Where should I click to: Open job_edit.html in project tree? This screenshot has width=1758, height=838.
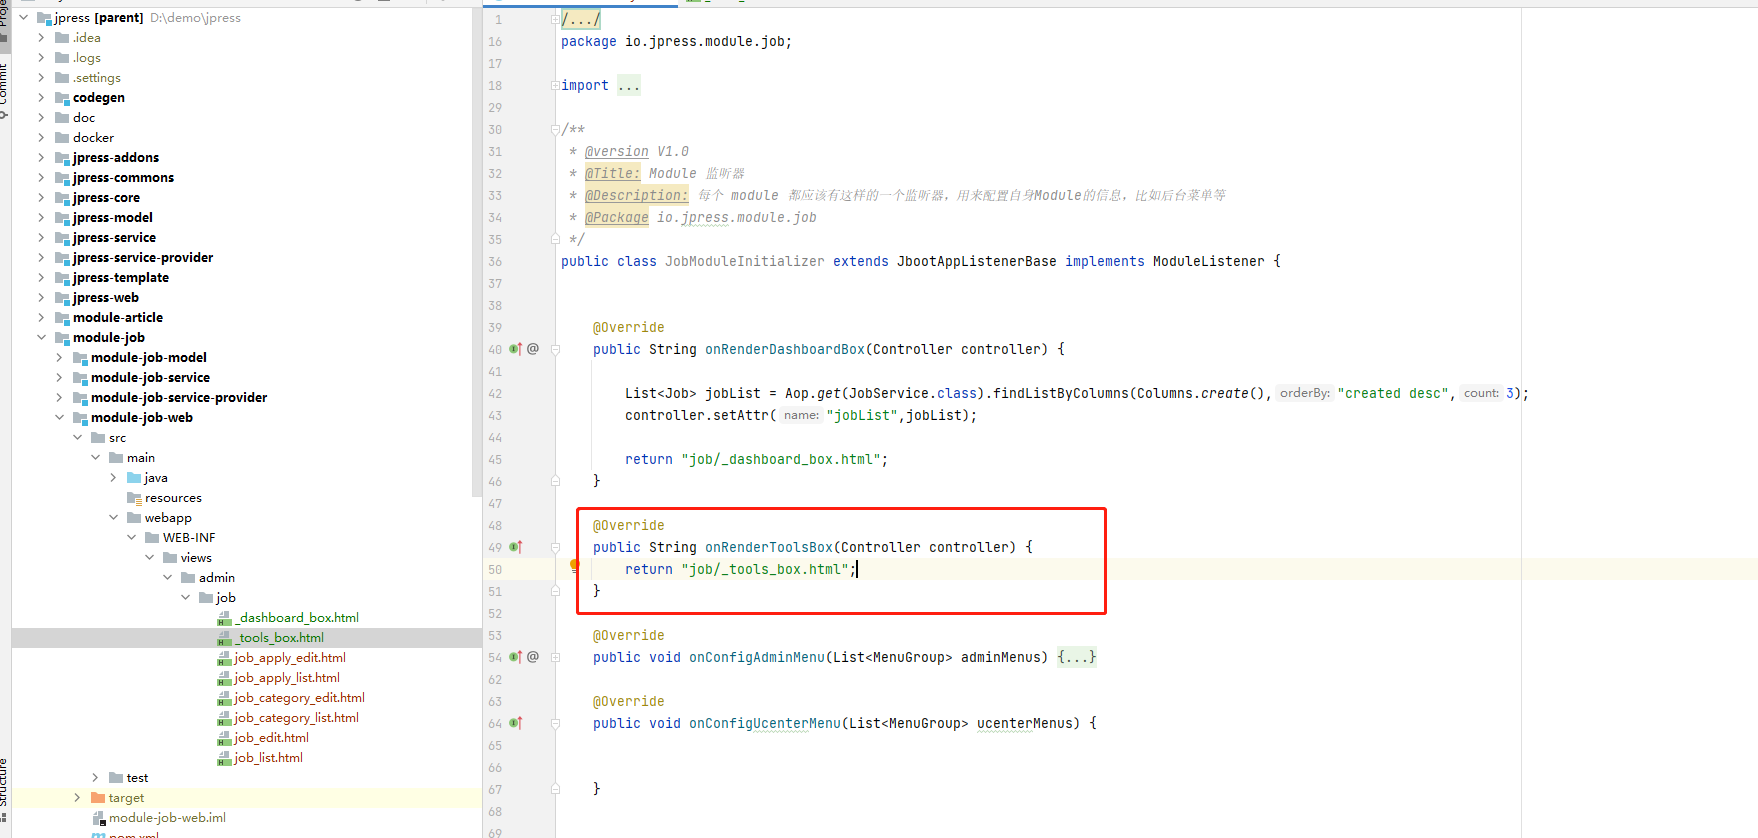tap(271, 738)
